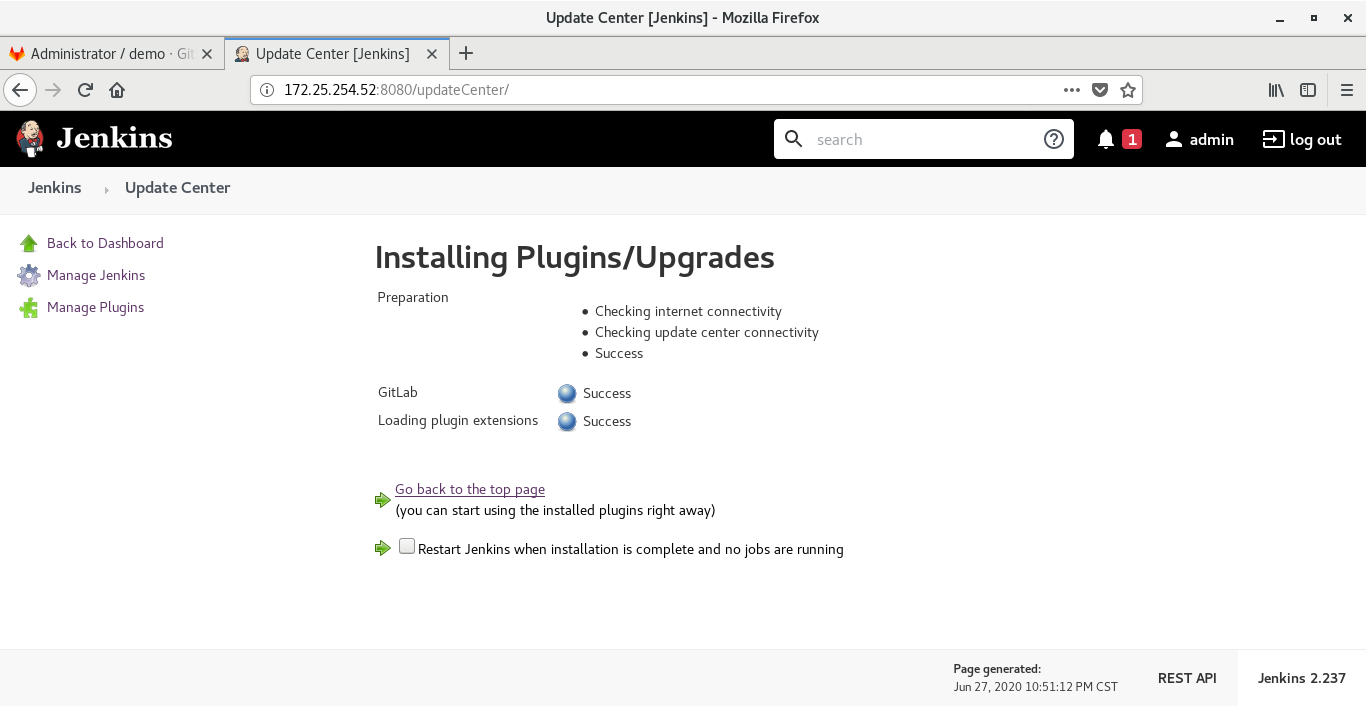Open a new browser tab
The height and width of the screenshot is (706, 1366).
coord(465,54)
